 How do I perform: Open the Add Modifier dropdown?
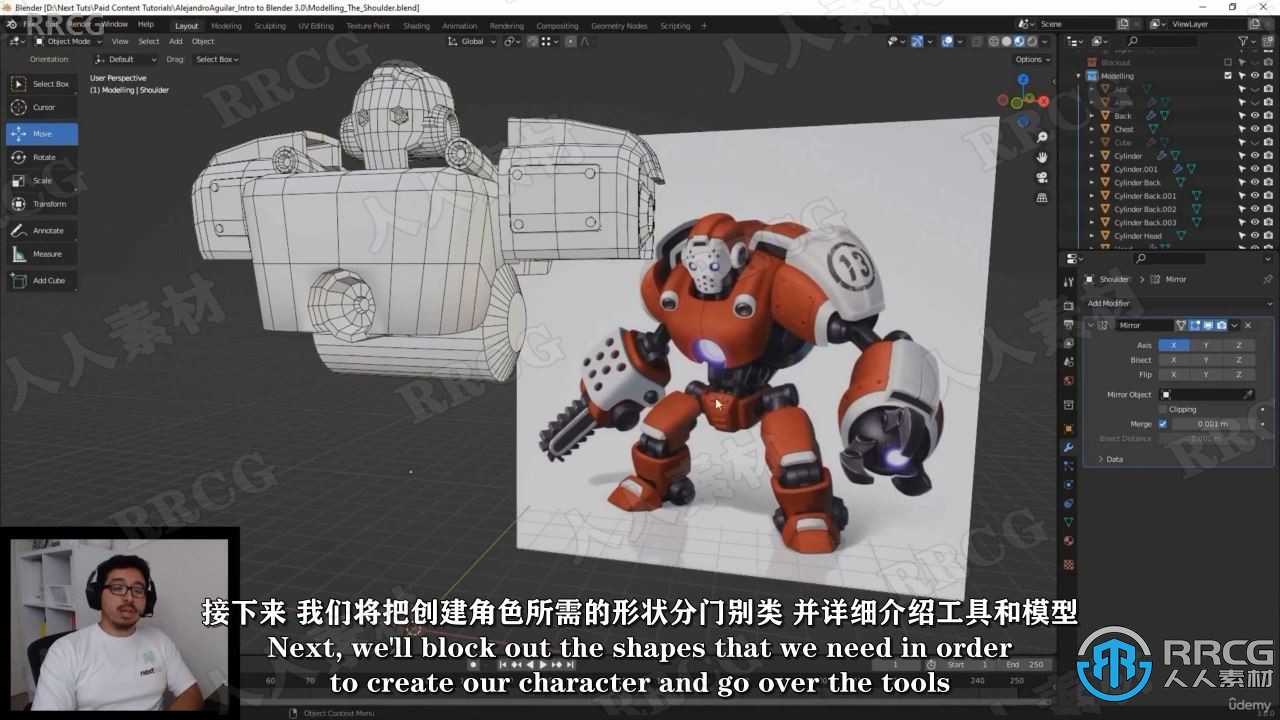pyautogui.click(x=1178, y=303)
